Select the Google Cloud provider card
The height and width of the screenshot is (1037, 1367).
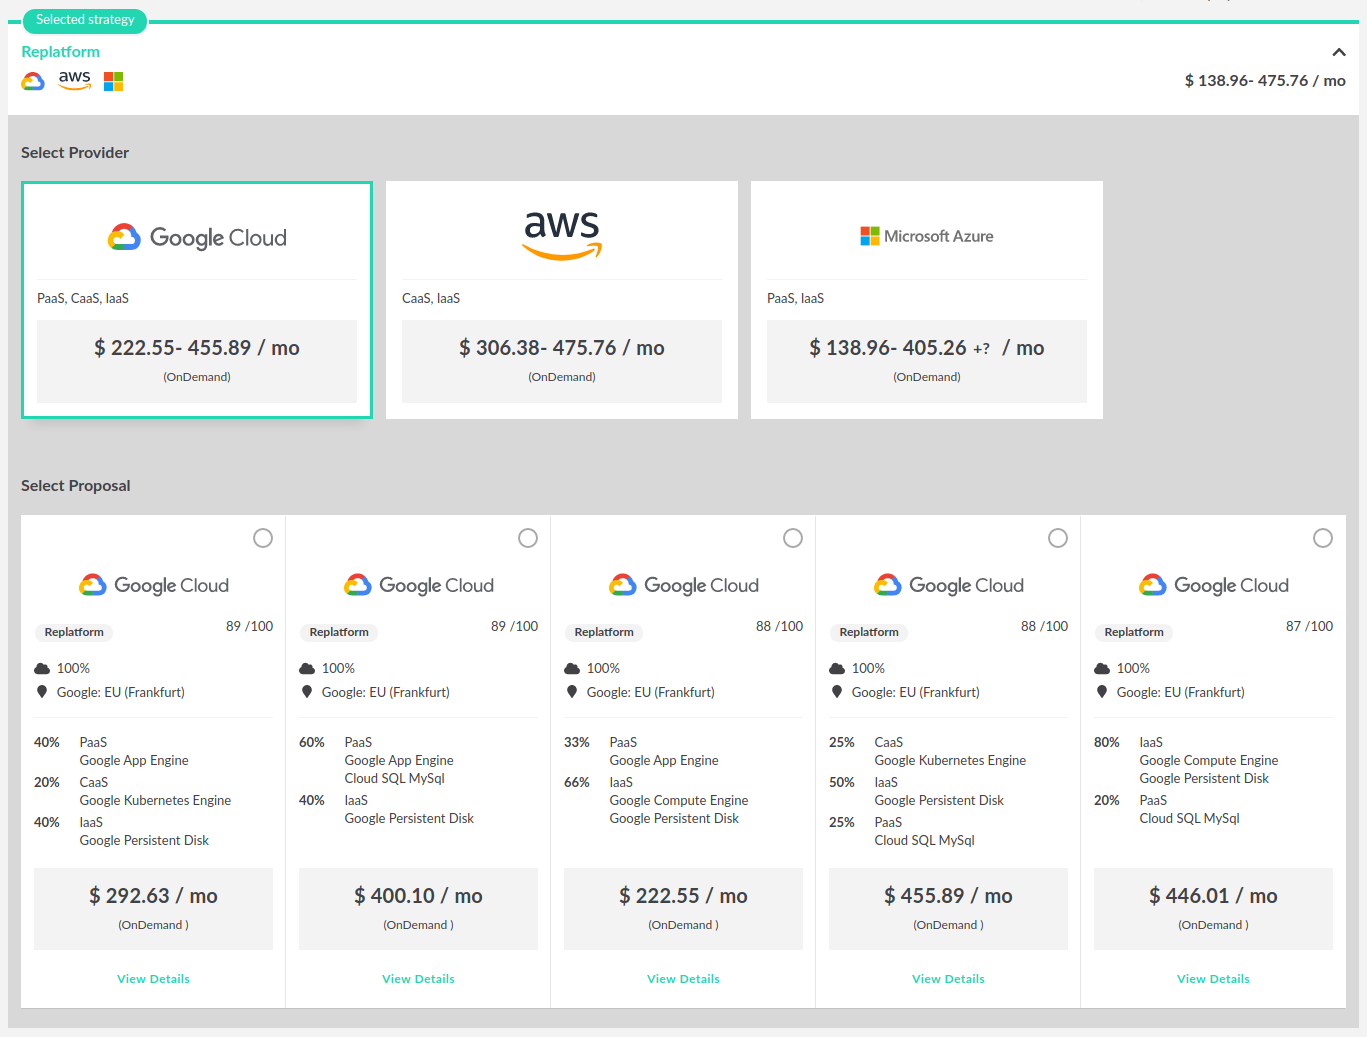[x=197, y=300]
